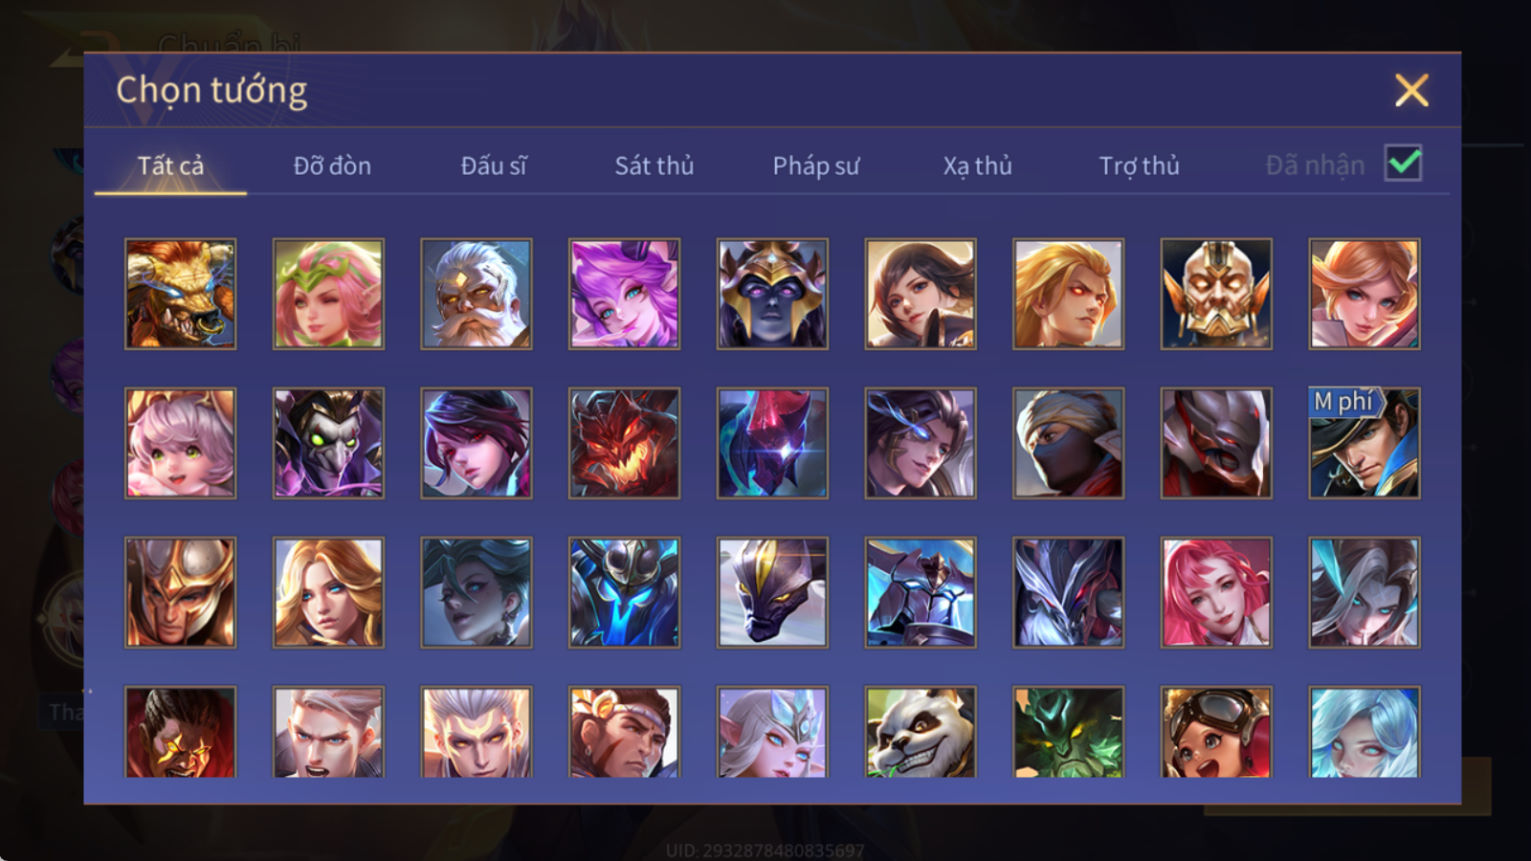
Task: Select the masked ninja with headwrap
Action: [x=1068, y=443]
